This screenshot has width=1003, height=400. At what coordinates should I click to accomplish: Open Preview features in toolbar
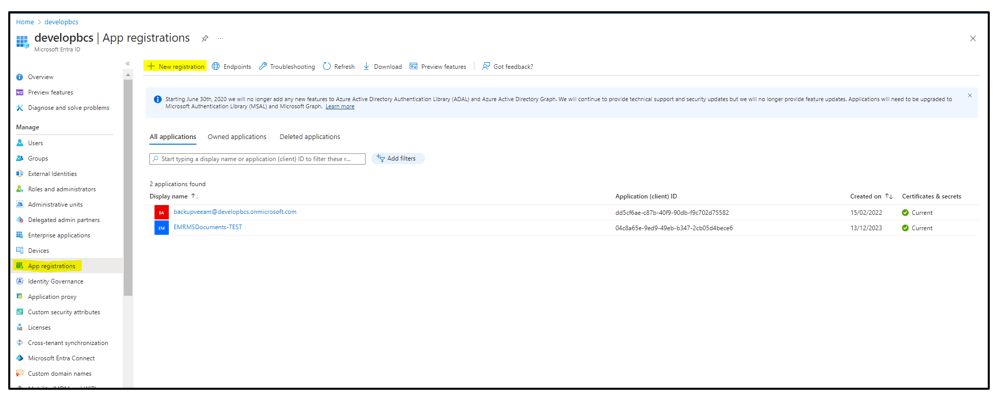(437, 67)
